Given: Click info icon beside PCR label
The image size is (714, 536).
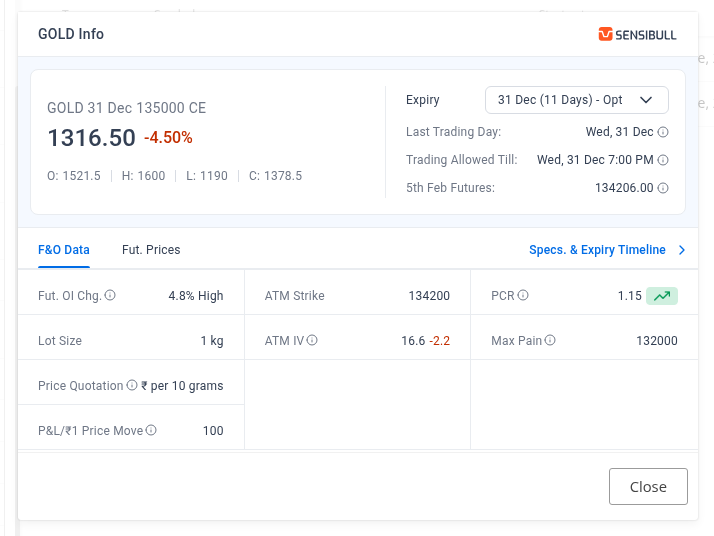Looking at the screenshot, I should [x=523, y=296].
